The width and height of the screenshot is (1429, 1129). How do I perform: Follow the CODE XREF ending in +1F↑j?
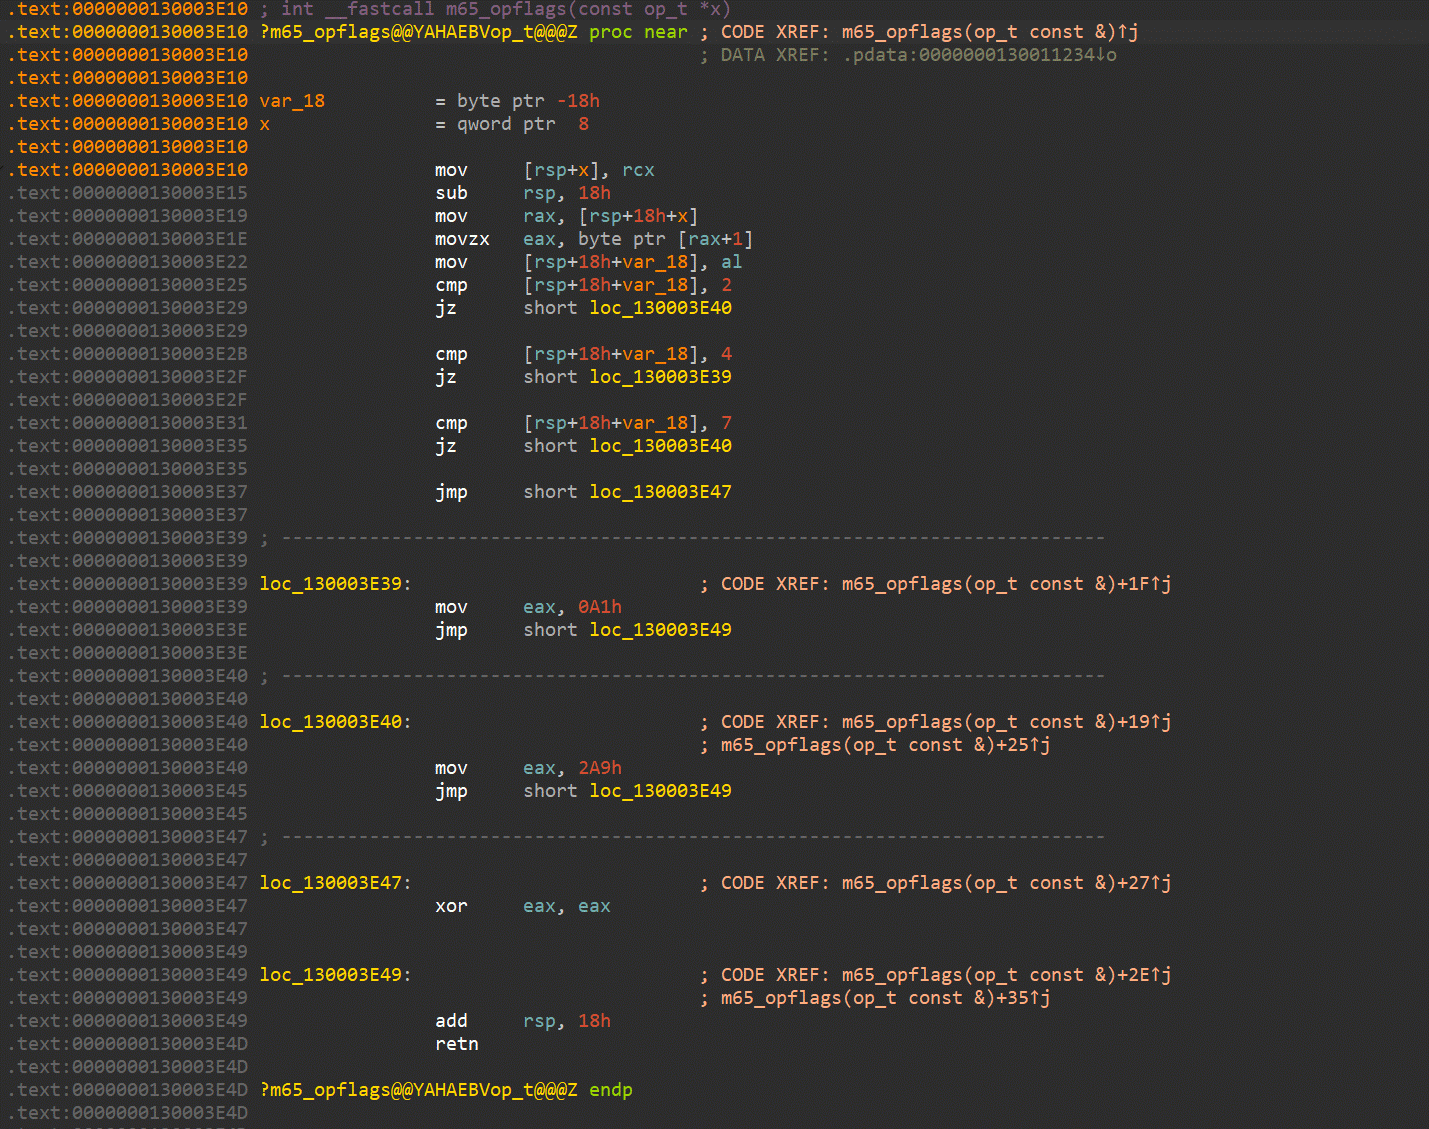(x=1005, y=584)
